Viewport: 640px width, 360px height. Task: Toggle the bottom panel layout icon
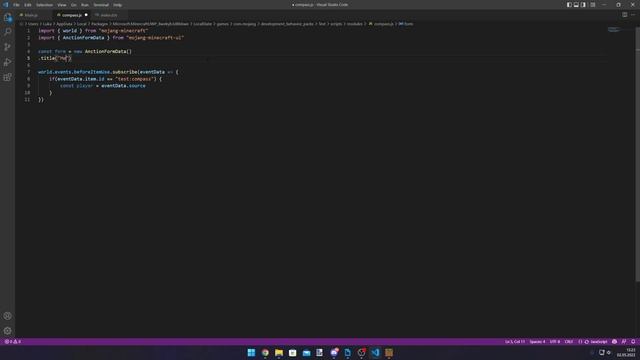(x=576, y=5)
